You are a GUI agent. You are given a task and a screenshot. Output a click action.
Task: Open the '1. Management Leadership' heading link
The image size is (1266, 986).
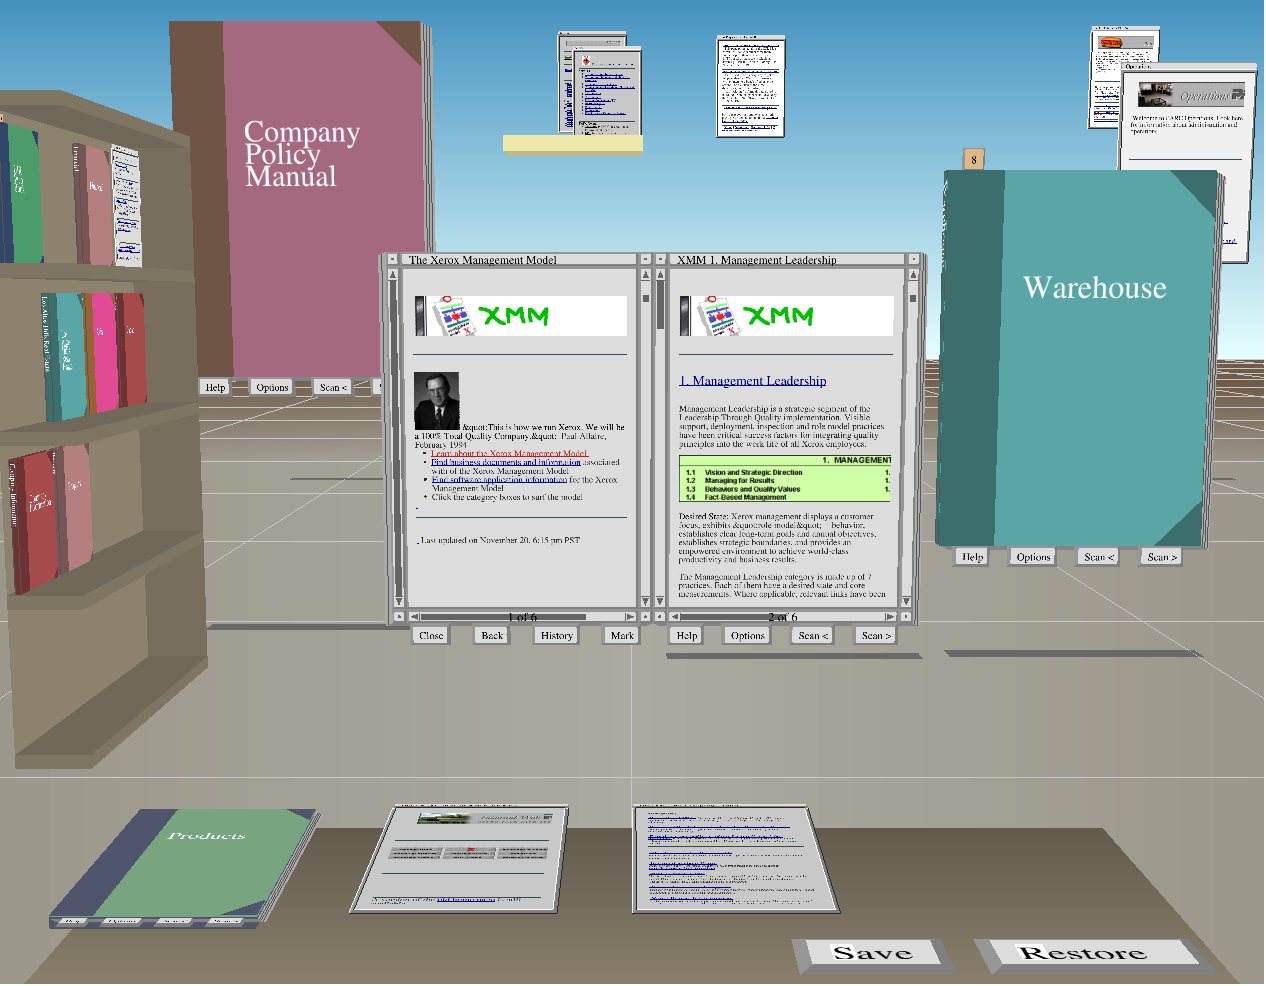point(752,381)
